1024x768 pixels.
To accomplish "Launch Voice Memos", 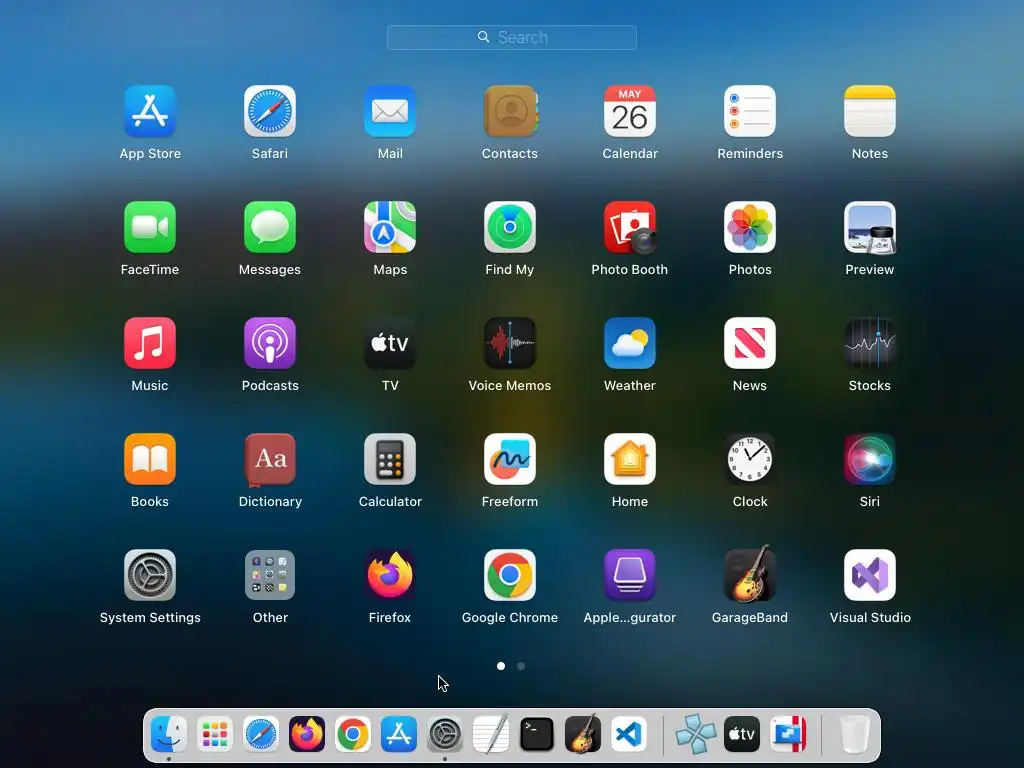I will click(x=510, y=344).
